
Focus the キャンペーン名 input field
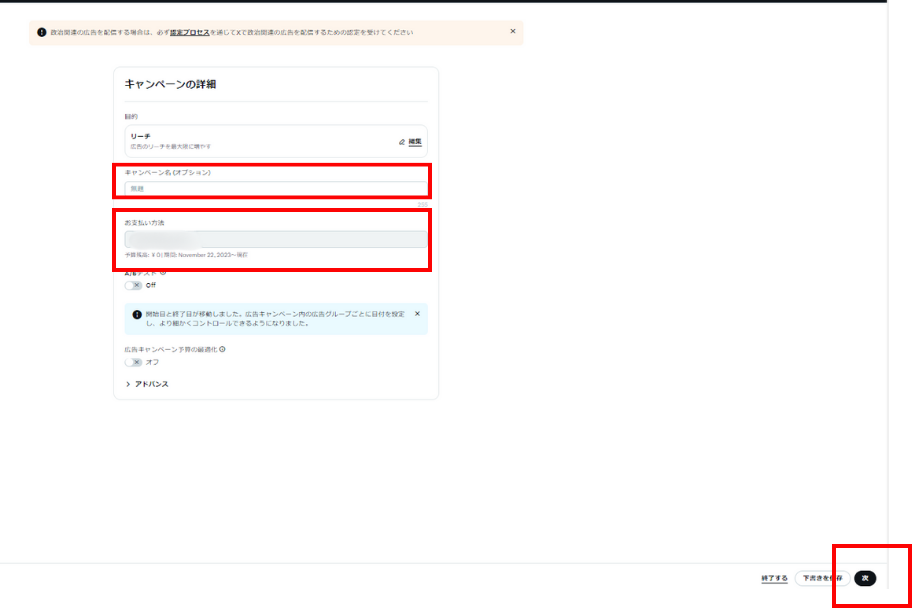[x=275, y=188]
